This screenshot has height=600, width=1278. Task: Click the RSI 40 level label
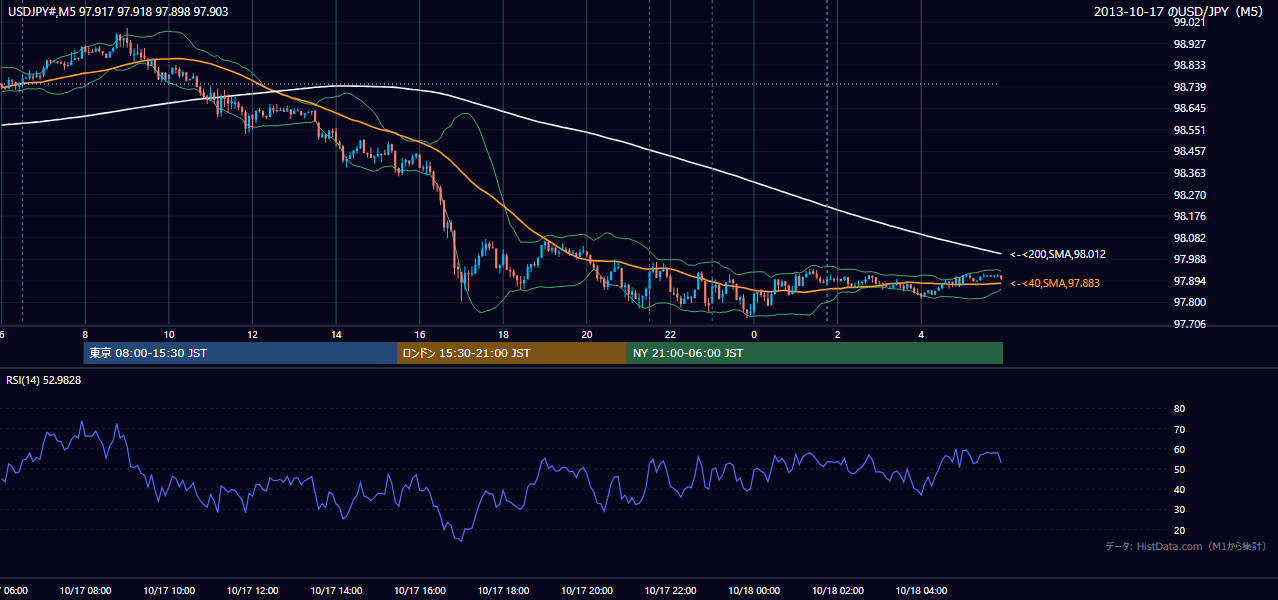click(x=1179, y=489)
